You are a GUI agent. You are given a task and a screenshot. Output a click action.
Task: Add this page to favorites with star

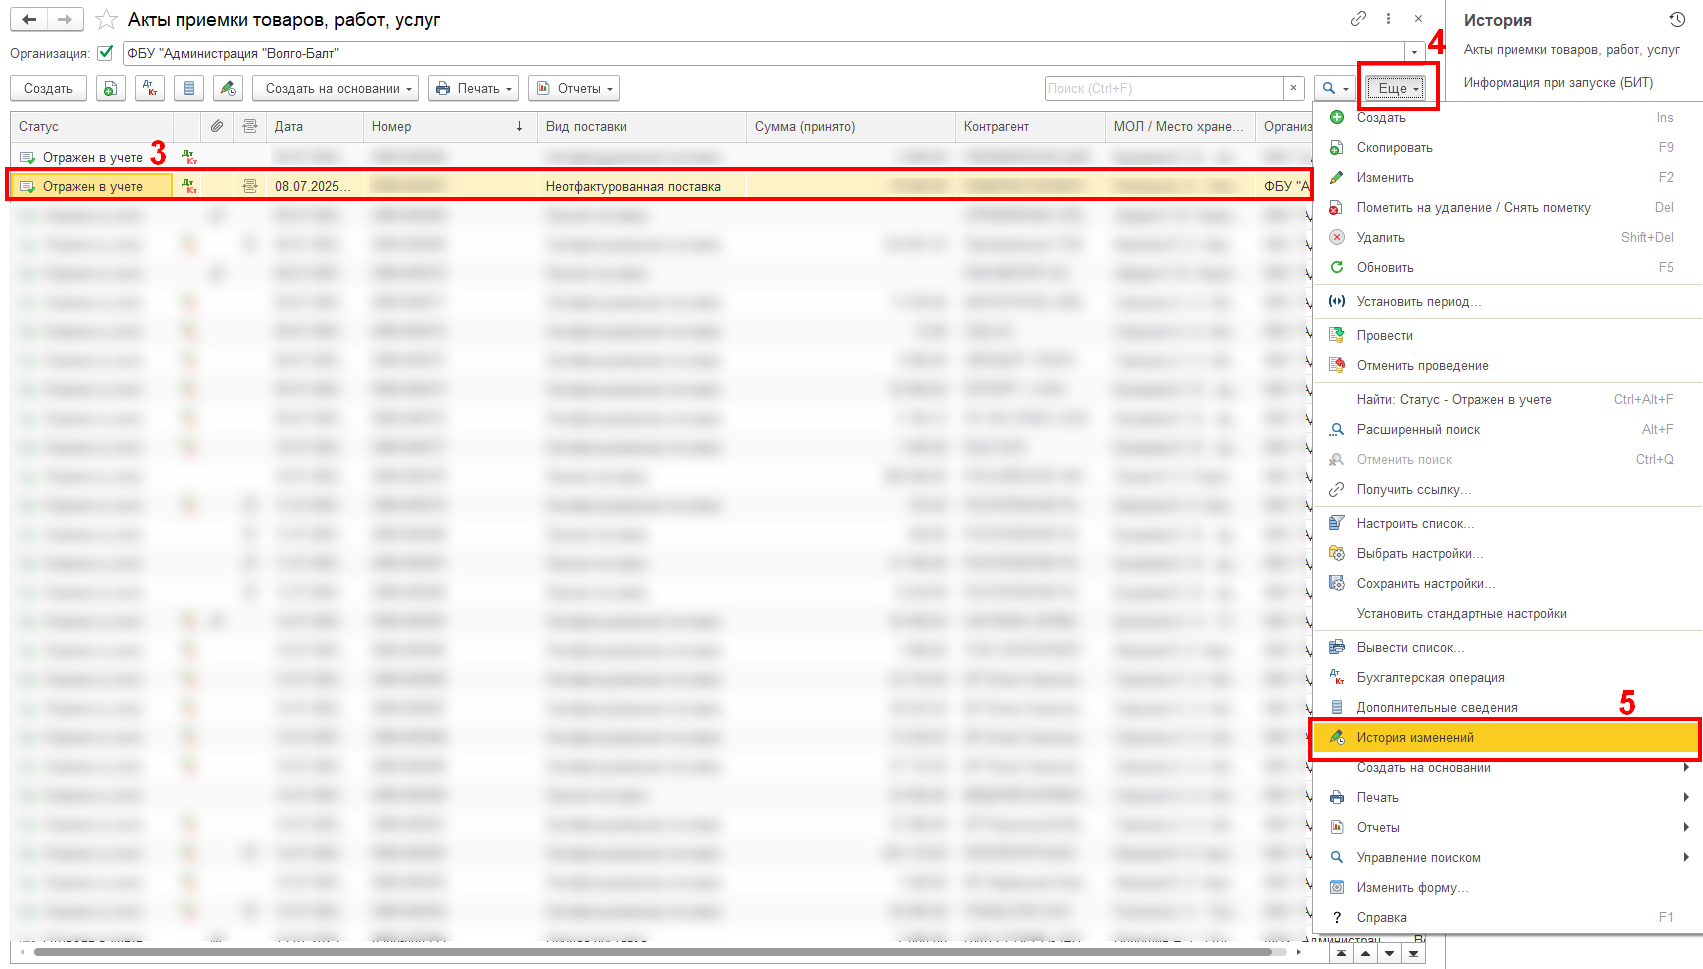click(106, 20)
